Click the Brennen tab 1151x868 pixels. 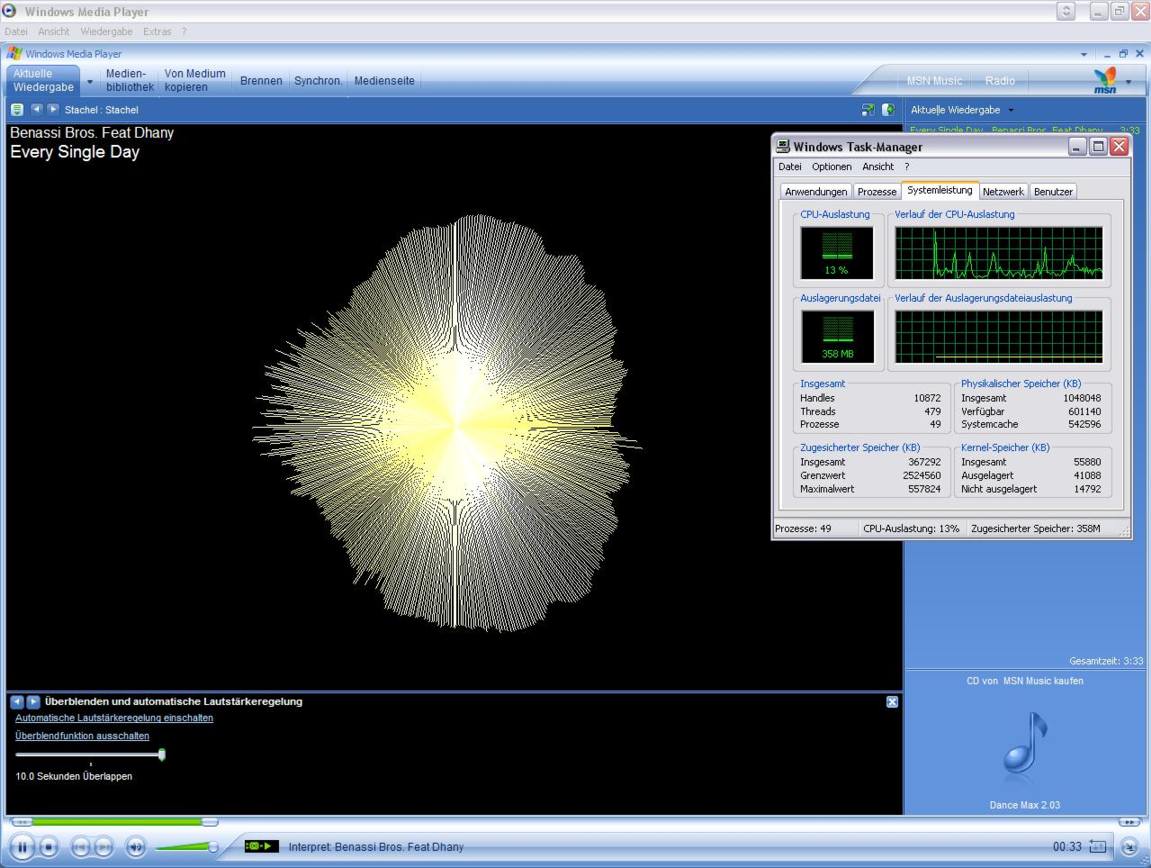point(261,81)
